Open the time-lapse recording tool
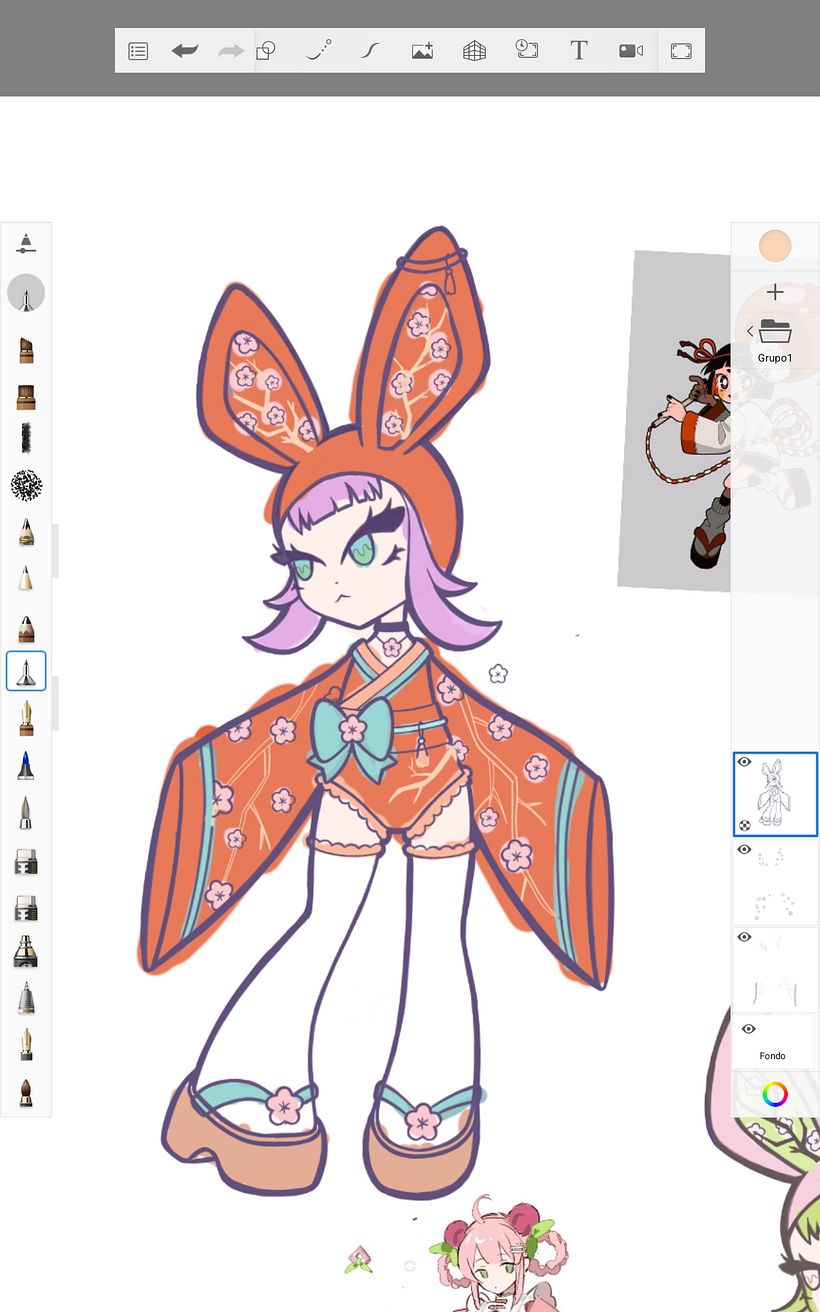 click(x=527, y=49)
